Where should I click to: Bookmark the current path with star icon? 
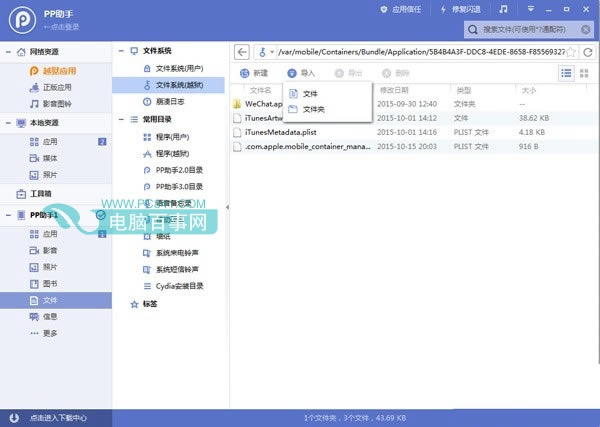click(x=571, y=52)
